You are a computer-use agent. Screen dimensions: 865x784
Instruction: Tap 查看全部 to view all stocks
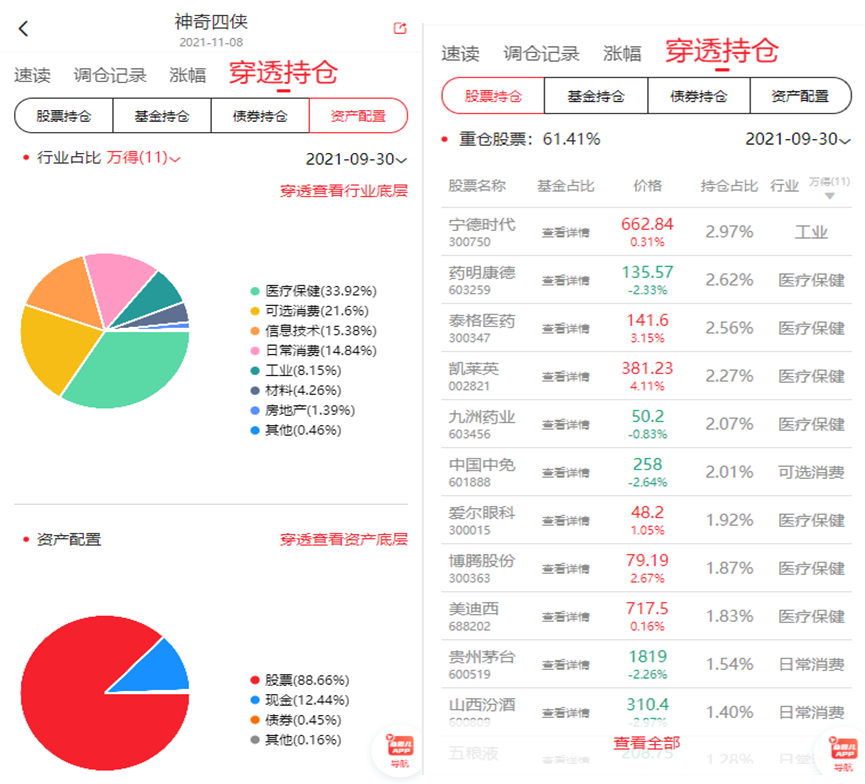coord(647,743)
